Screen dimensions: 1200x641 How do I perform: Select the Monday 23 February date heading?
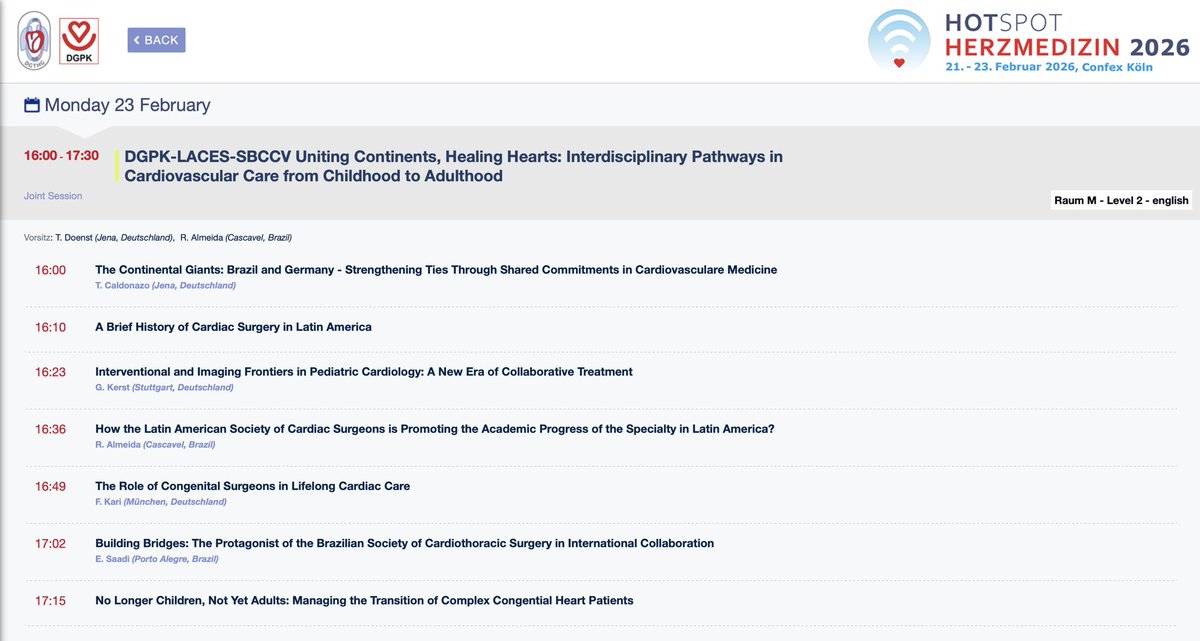[x=127, y=105]
